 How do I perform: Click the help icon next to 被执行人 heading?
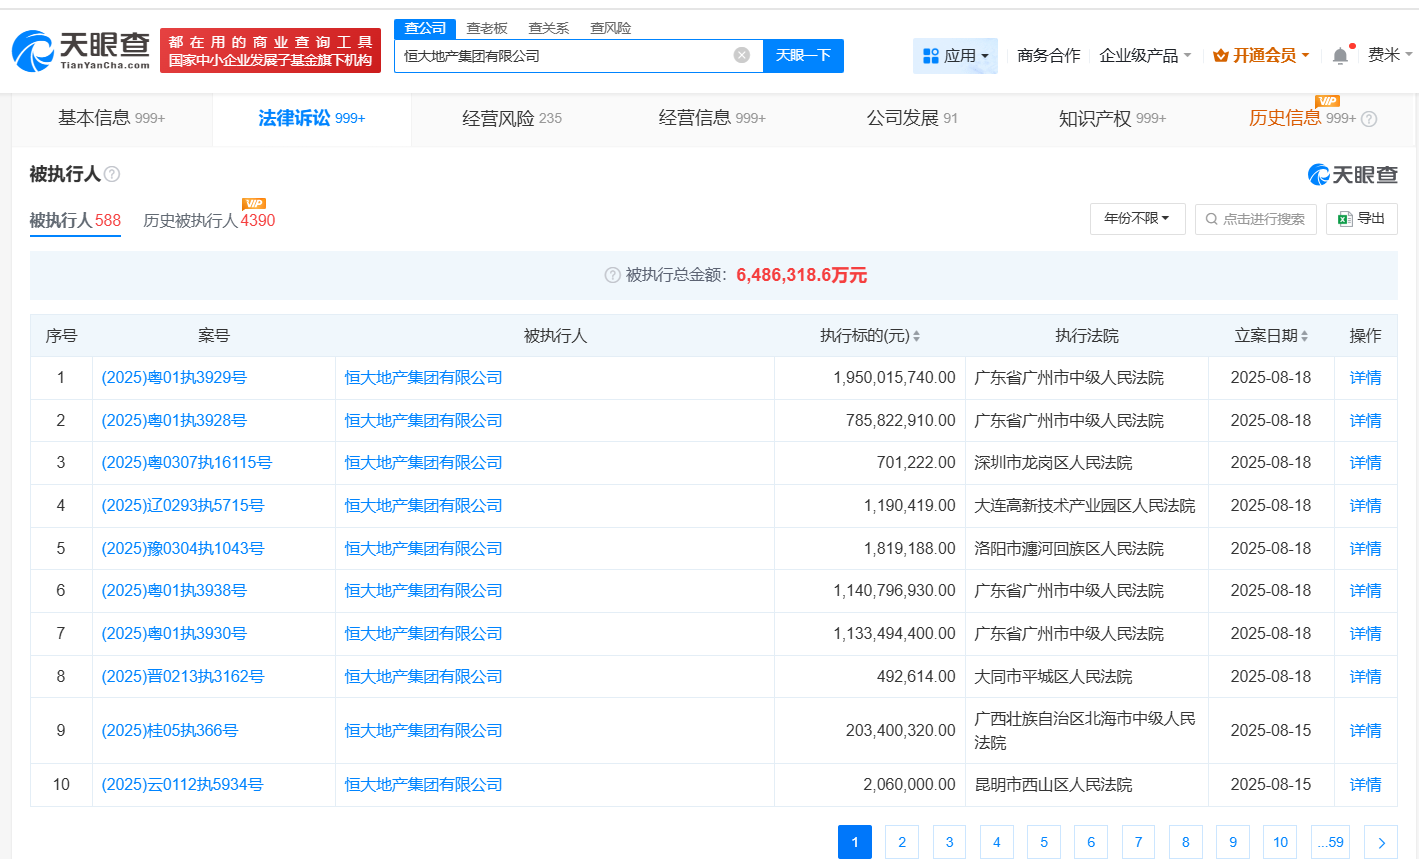tap(110, 174)
